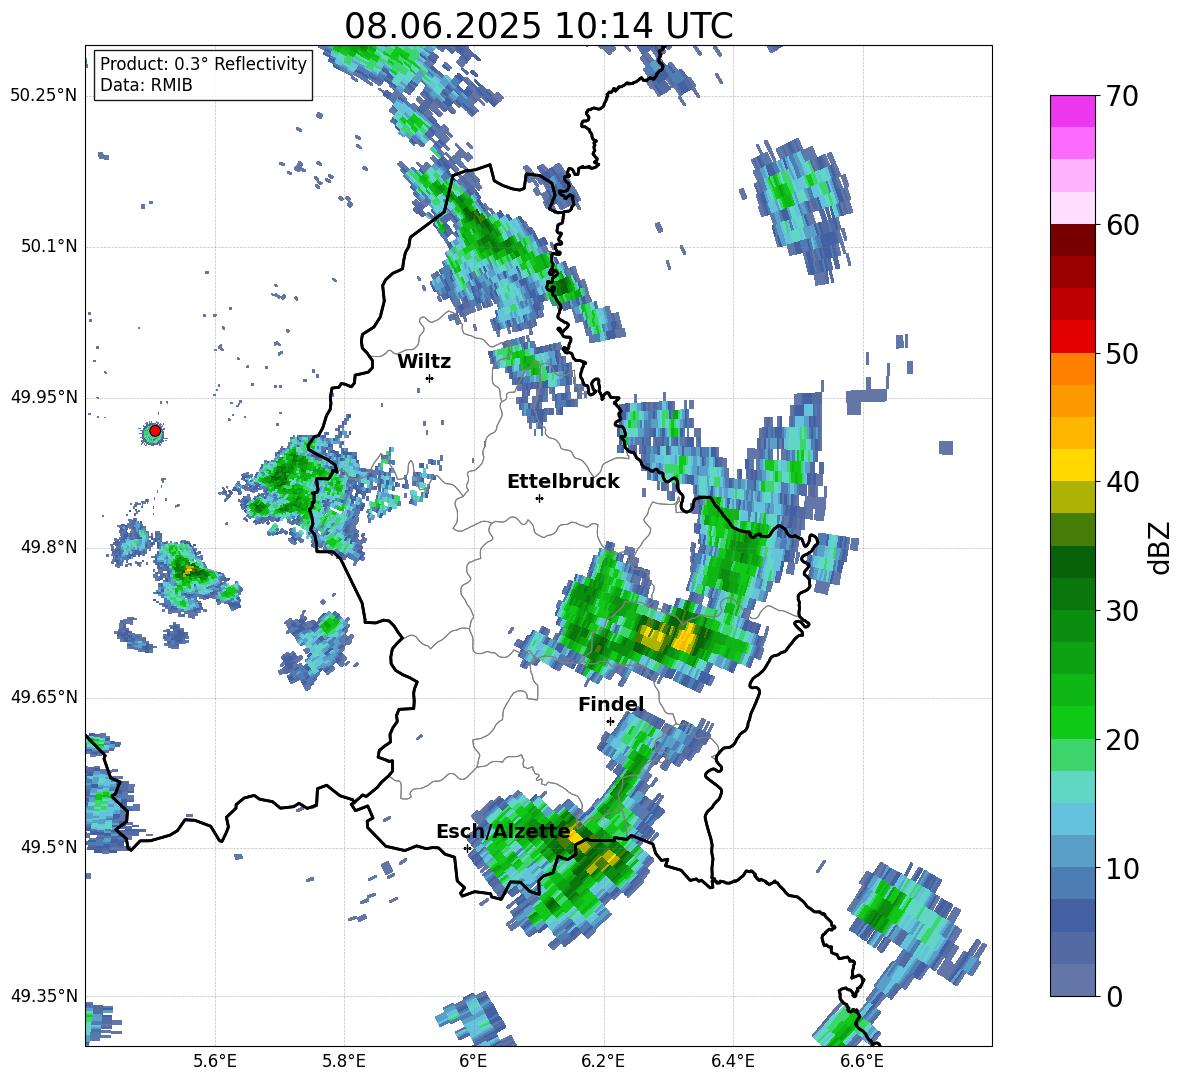
Task: Click the 'Data: RMIB' text
Action: tap(146, 85)
